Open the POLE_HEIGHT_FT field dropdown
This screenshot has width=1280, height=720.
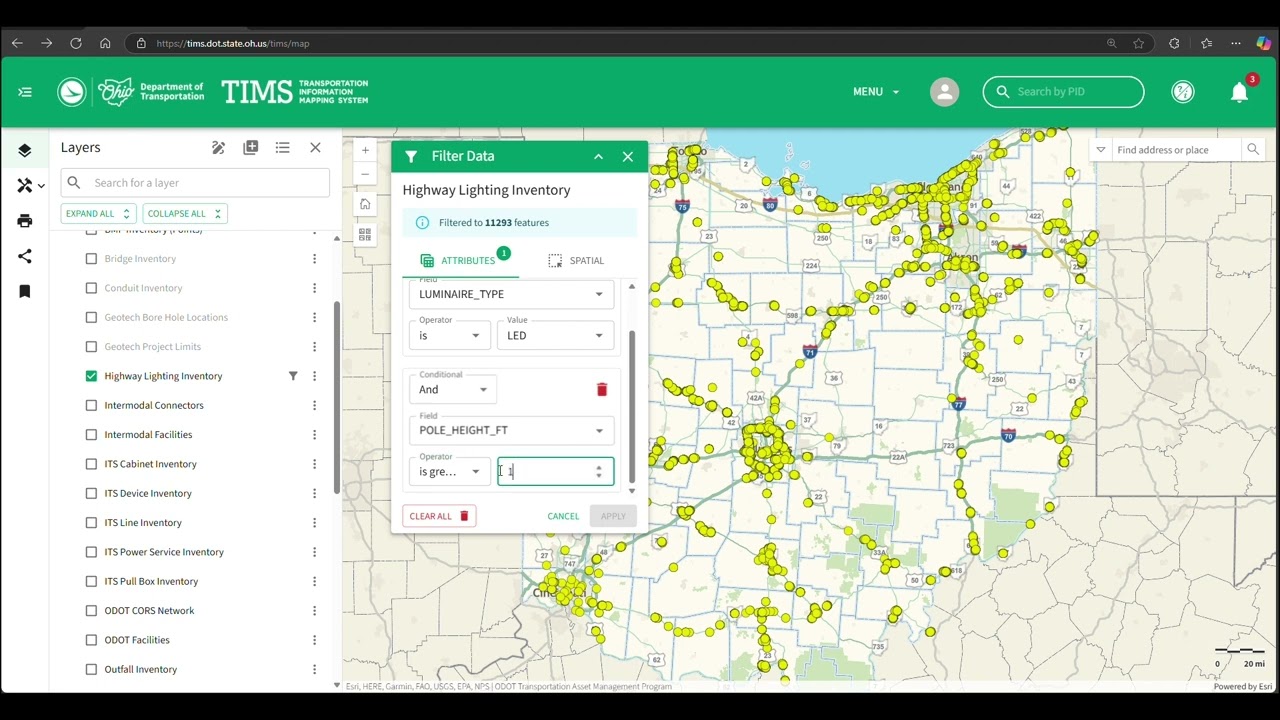pyautogui.click(x=511, y=430)
